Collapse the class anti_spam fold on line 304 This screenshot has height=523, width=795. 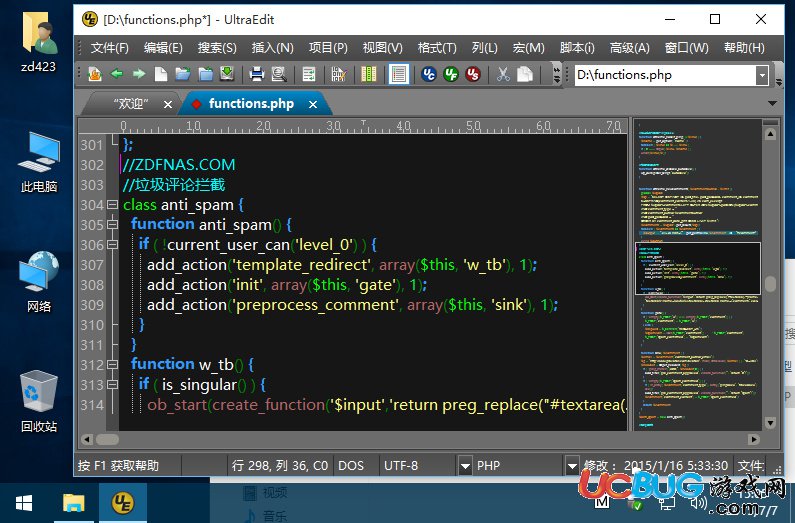coord(112,205)
